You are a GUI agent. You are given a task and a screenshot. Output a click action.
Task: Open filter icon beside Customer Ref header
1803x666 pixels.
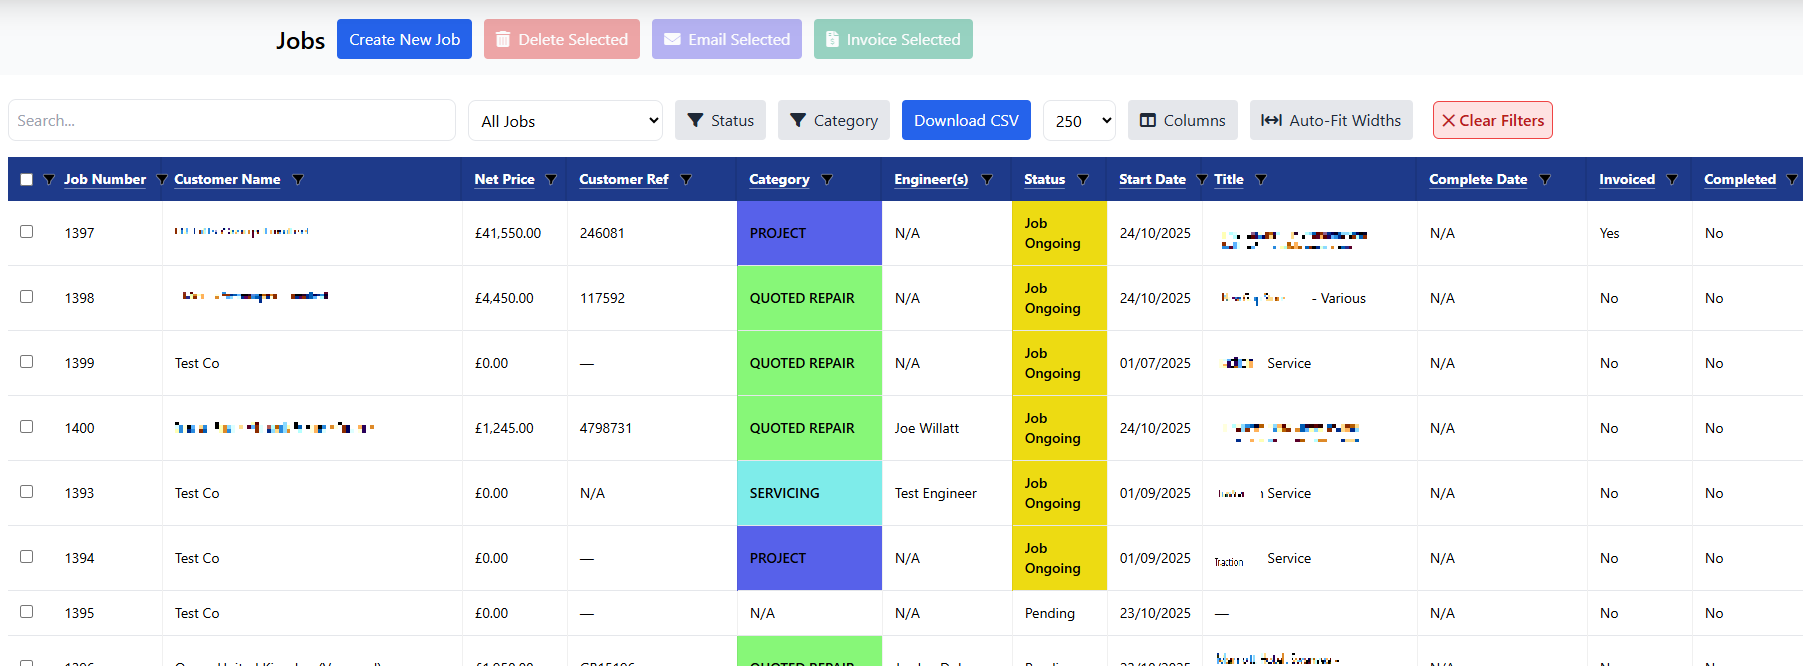pyautogui.click(x=686, y=180)
